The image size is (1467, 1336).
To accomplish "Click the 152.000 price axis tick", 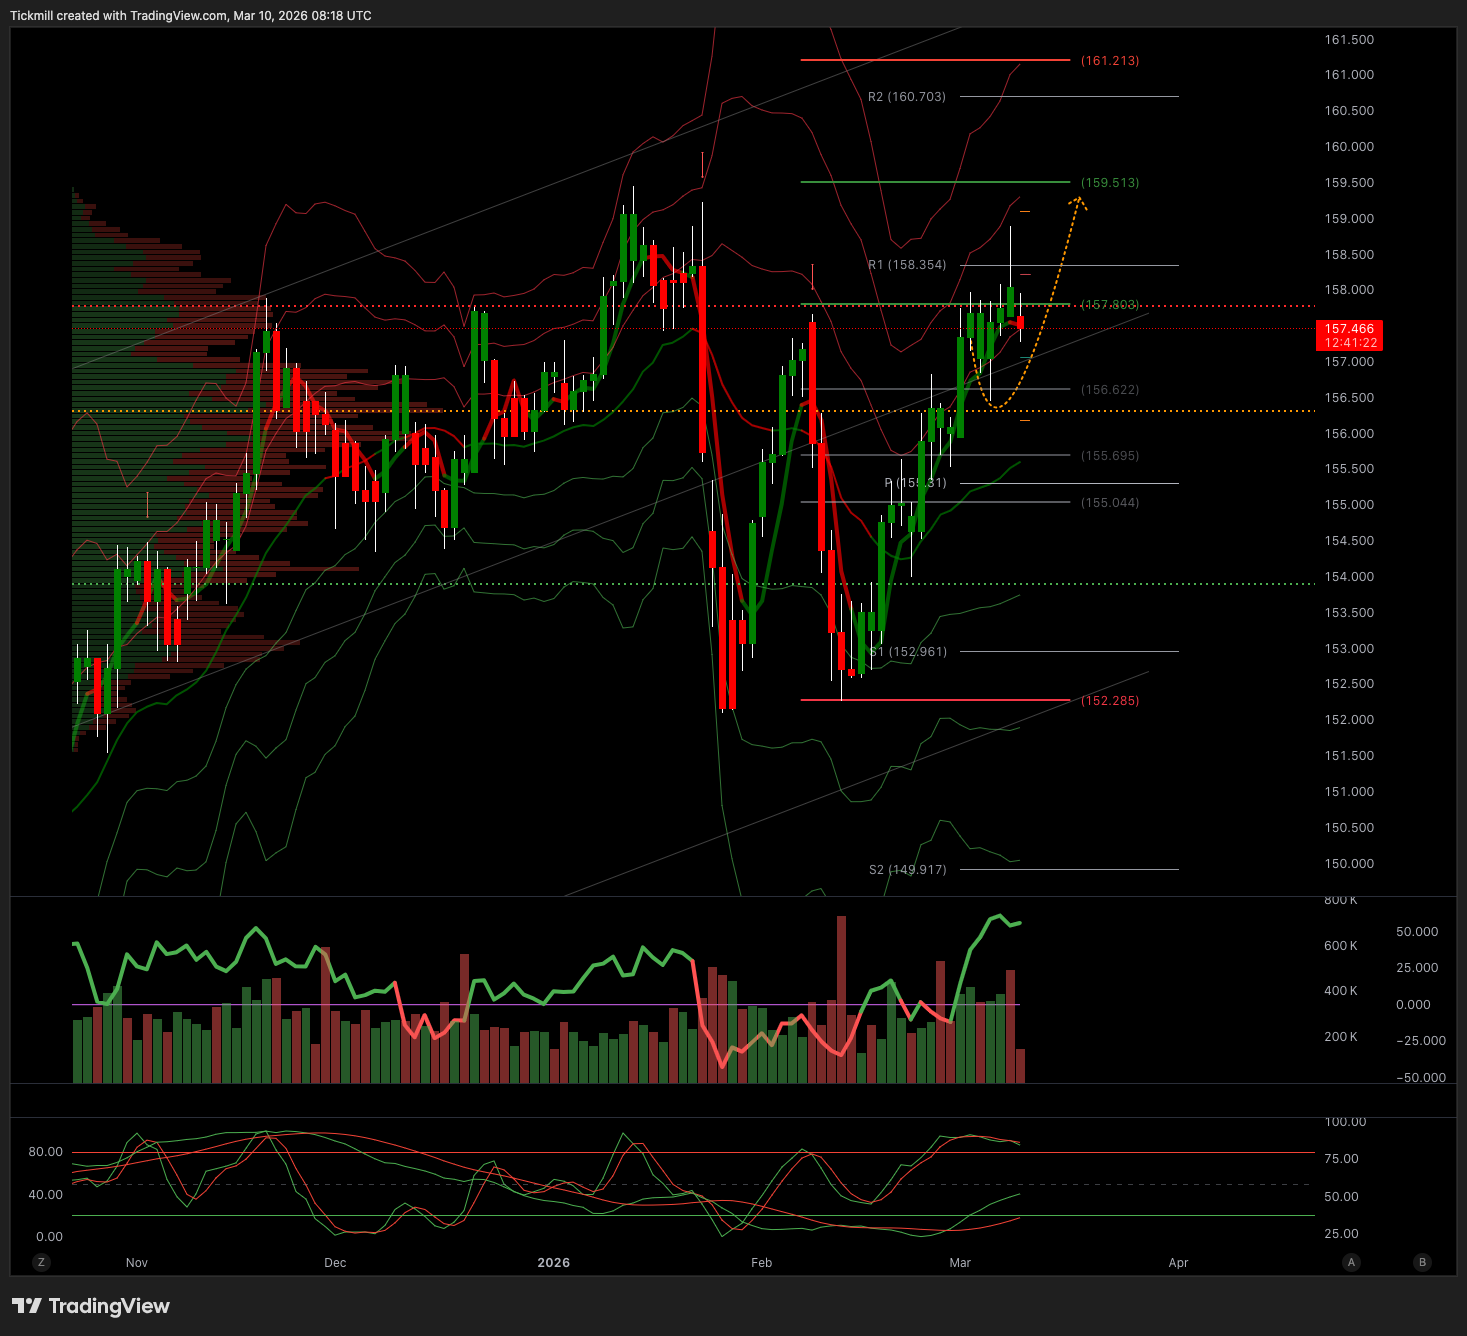I will point(1349,720).
